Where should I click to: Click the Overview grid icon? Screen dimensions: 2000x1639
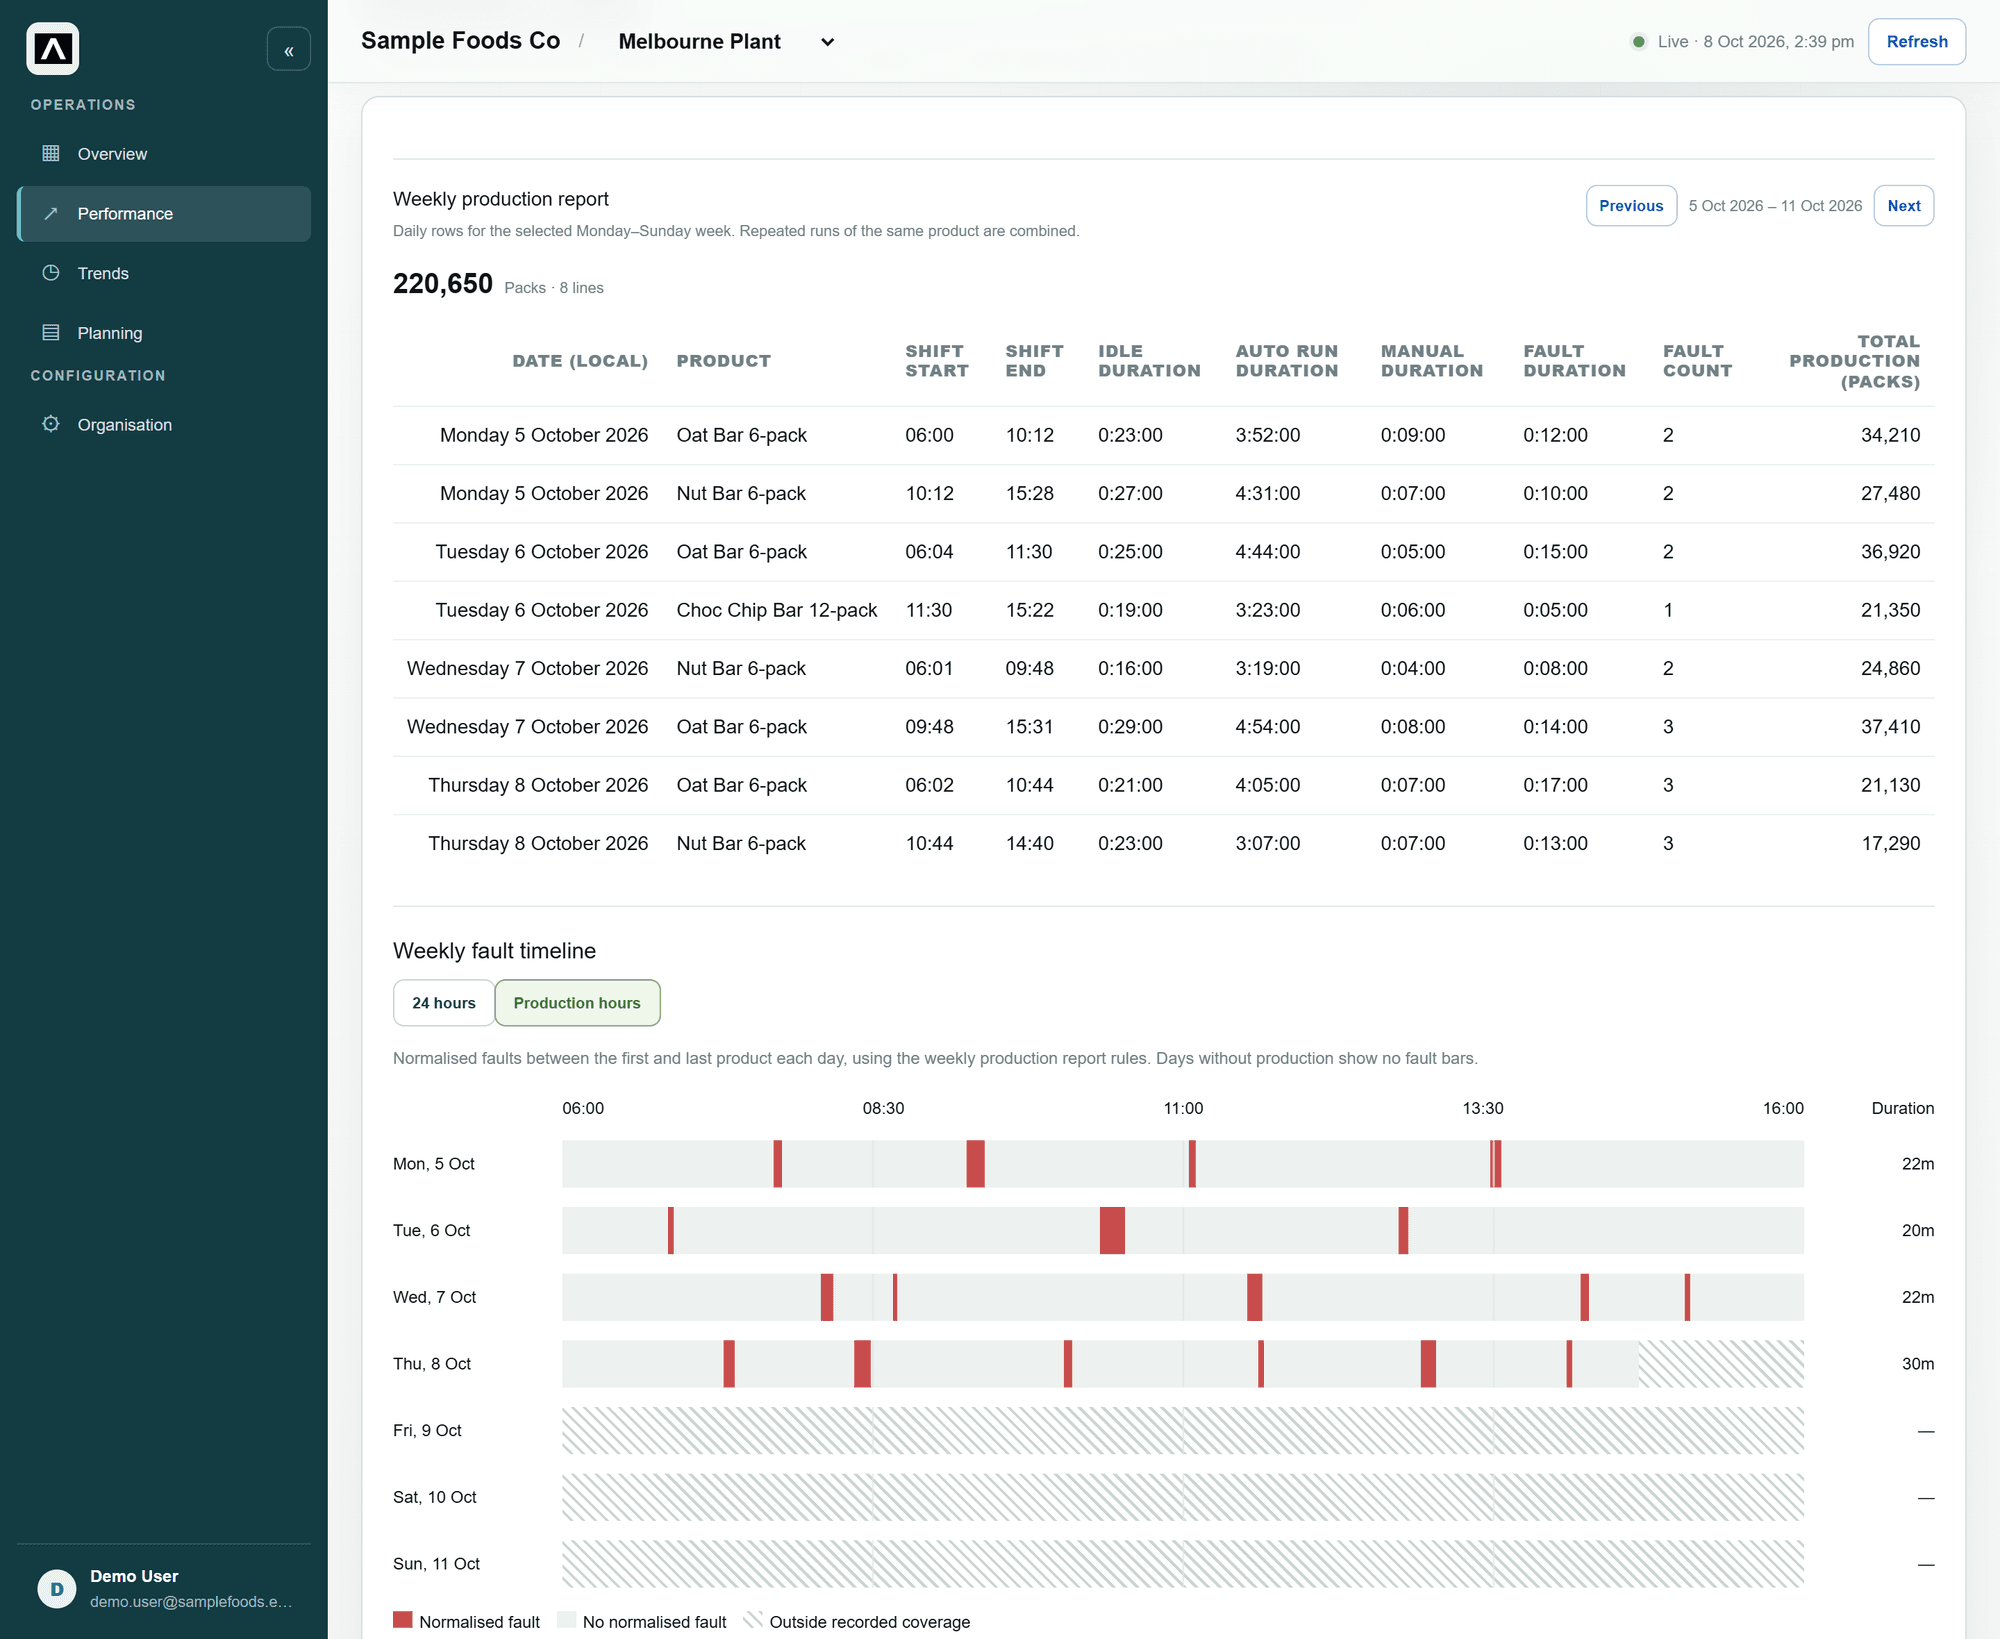(x=51, y=154)
